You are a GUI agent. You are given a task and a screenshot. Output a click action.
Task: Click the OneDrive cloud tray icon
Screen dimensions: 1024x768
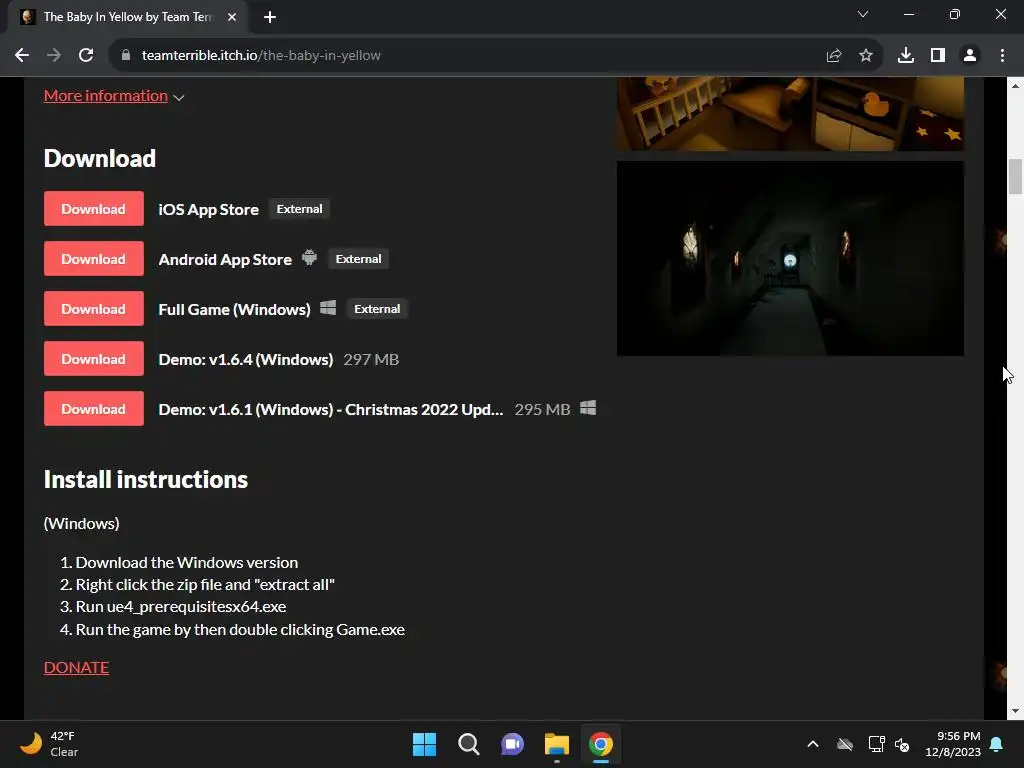coord(845,744)
